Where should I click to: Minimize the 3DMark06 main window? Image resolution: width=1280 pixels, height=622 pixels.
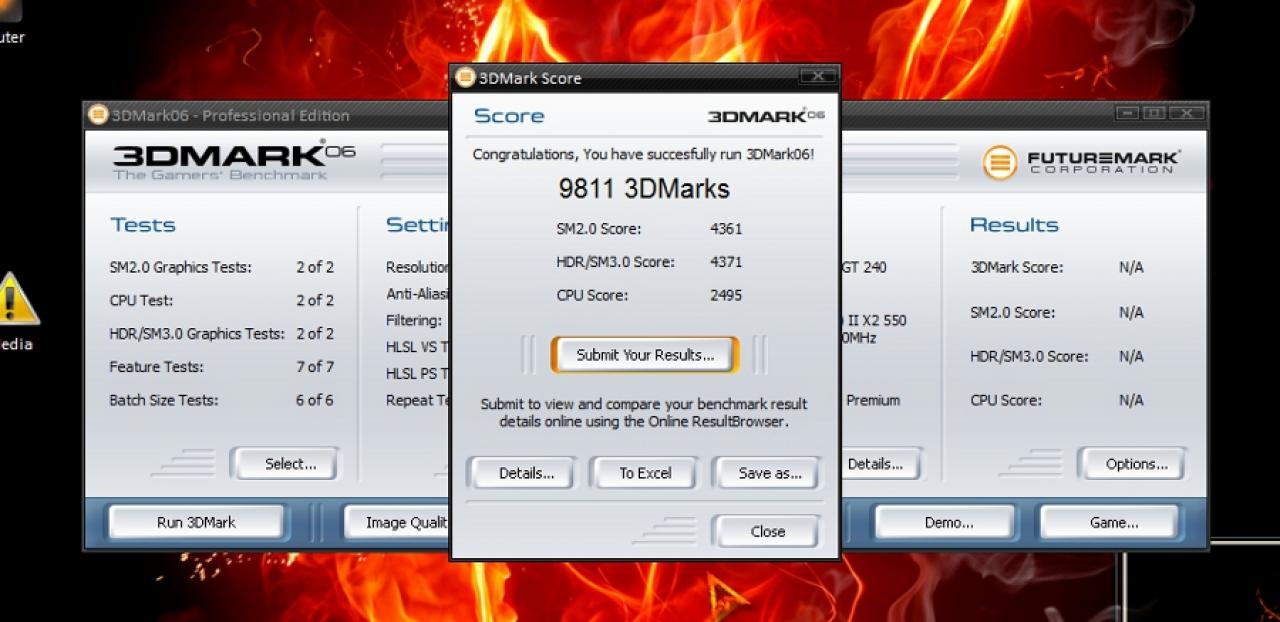coord(1127,113)
